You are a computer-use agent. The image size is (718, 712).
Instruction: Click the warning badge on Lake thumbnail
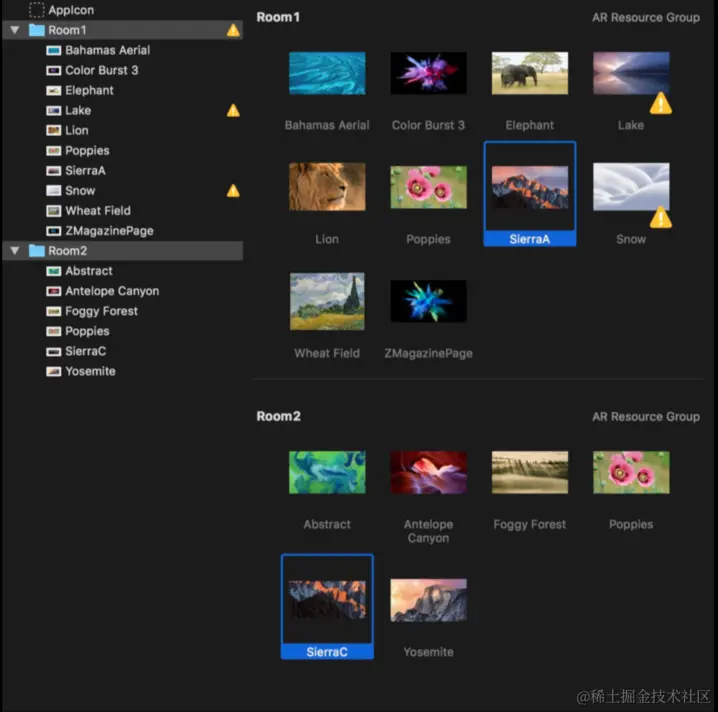tap(661, 103)
